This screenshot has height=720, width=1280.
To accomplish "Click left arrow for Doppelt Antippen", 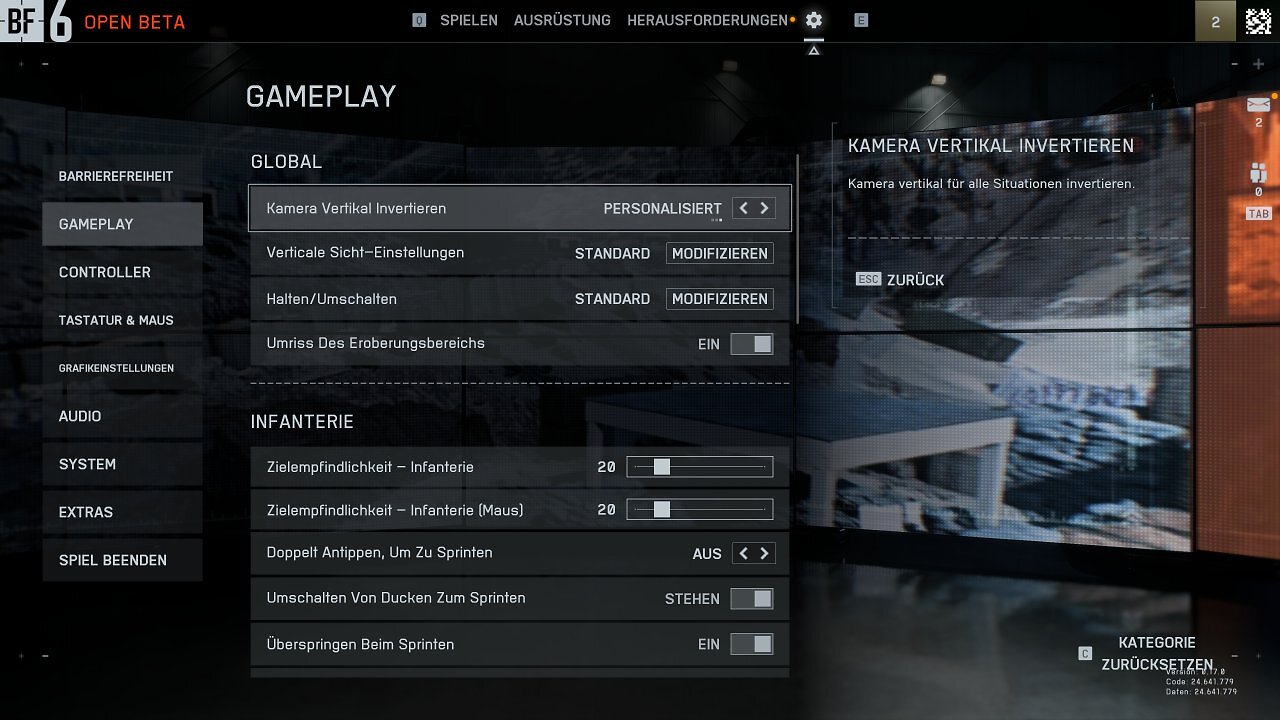I will tap(743, 553).
